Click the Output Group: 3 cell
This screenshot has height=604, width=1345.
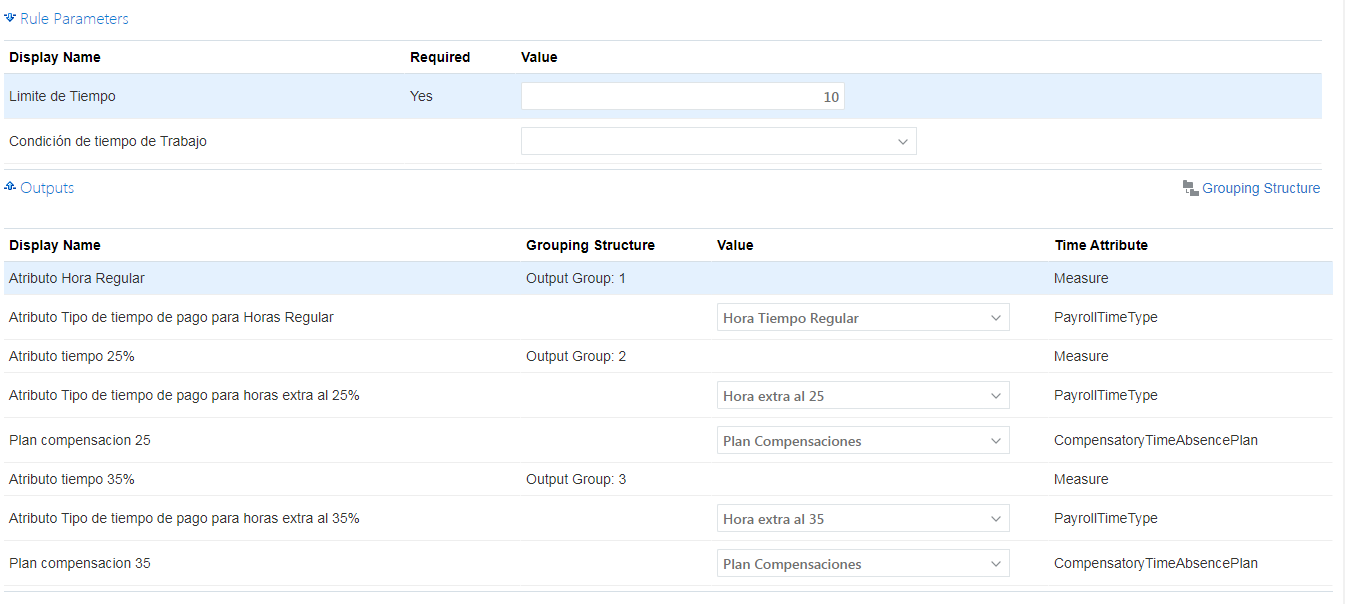point(576,479)
